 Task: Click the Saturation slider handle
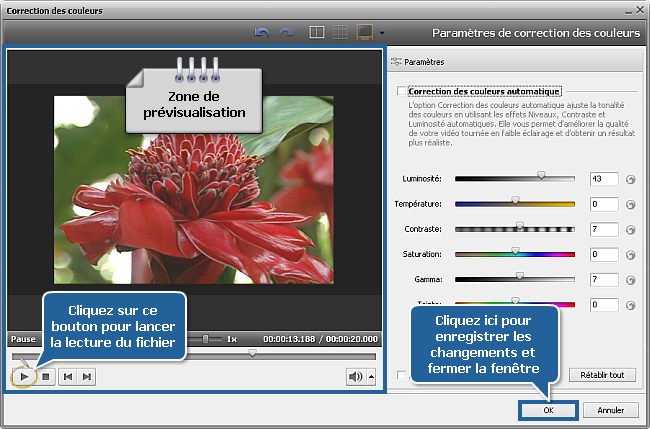[x=515, y=252]
